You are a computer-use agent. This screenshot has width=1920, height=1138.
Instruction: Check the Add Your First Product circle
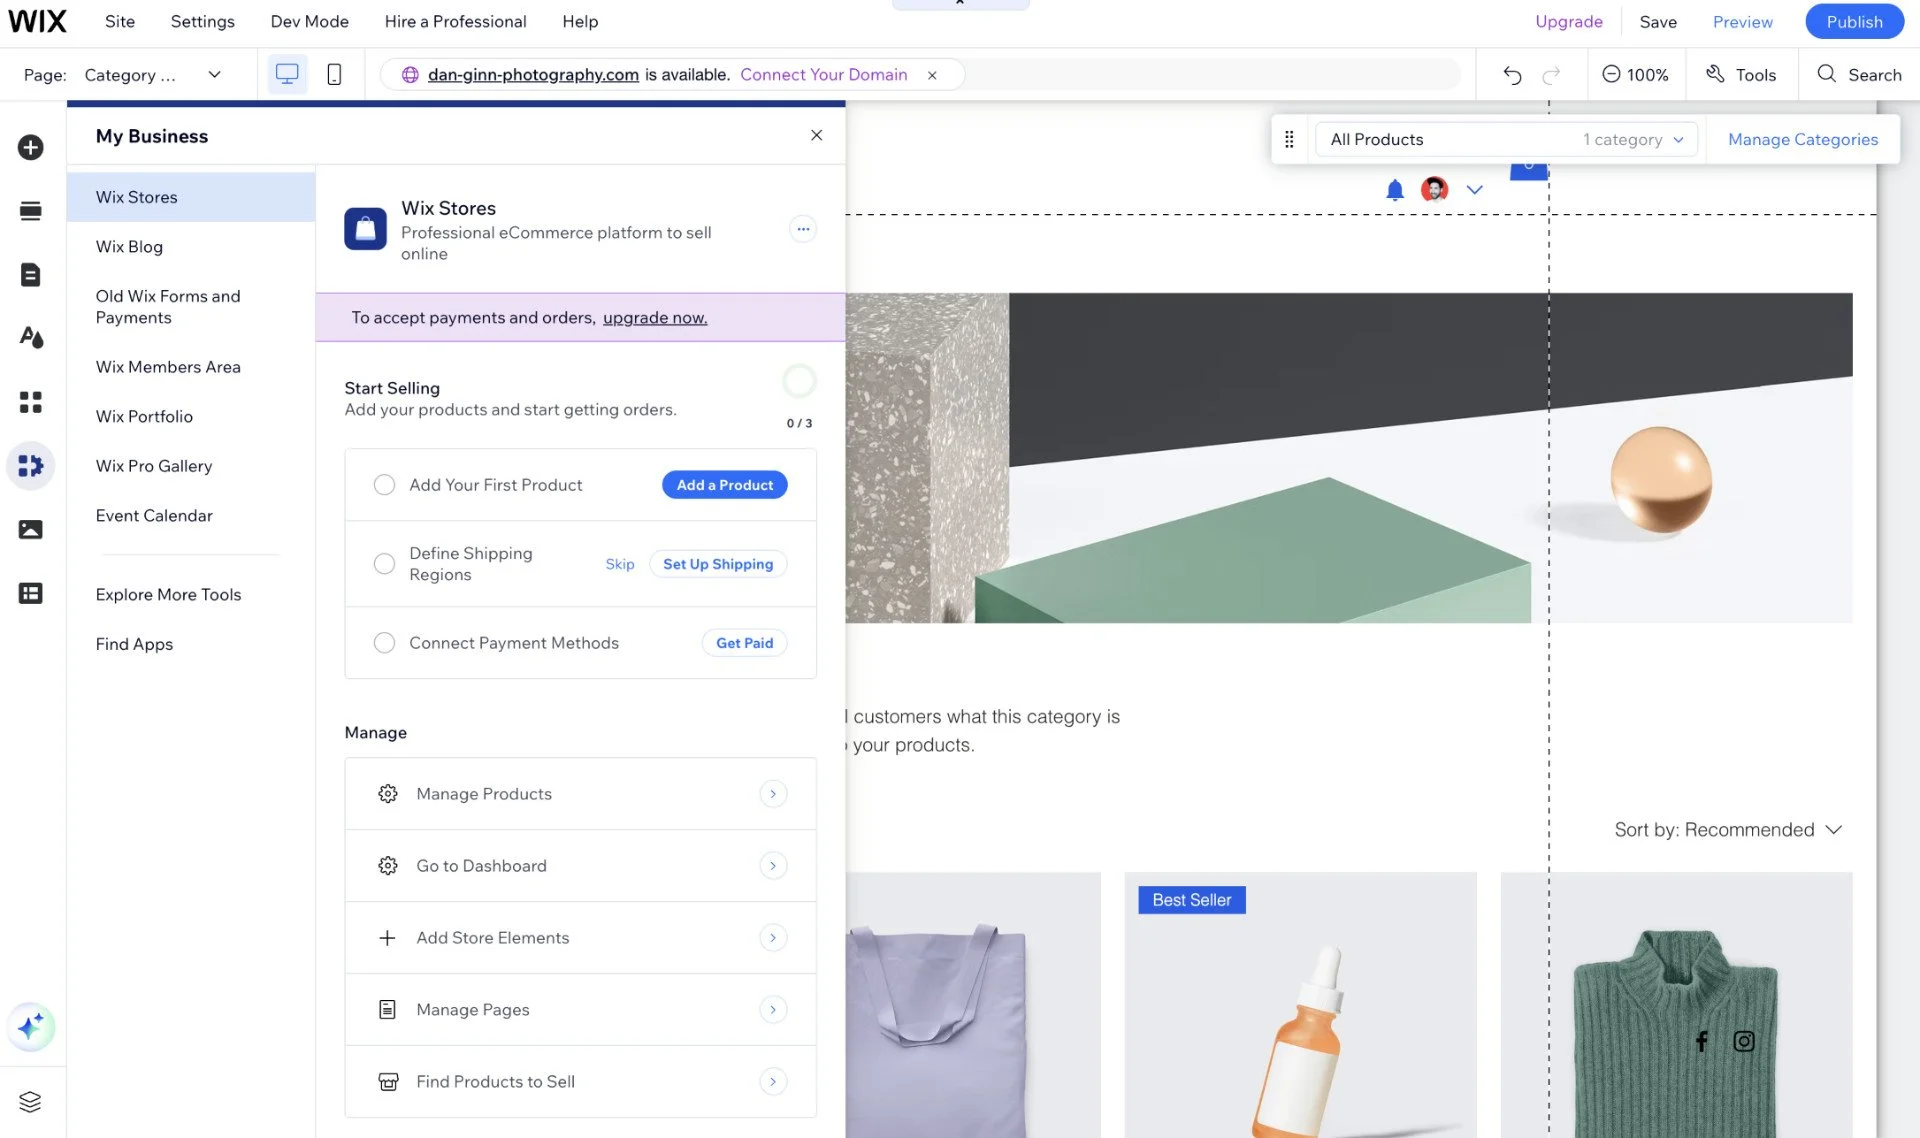(384, 485)
